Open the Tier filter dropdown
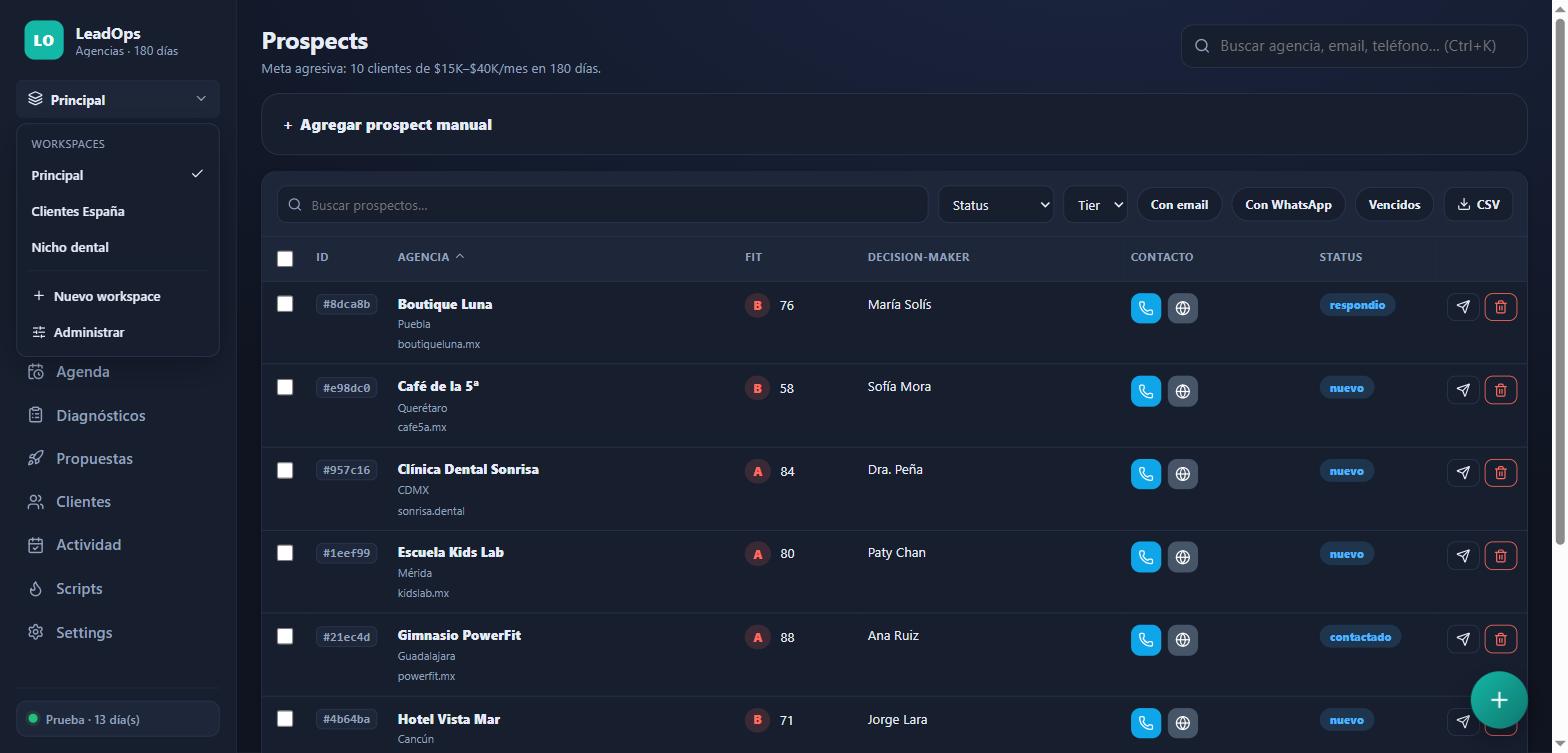Viewport: 1568px width, 753px height. pyautogui.click(x=1095, y=205)
